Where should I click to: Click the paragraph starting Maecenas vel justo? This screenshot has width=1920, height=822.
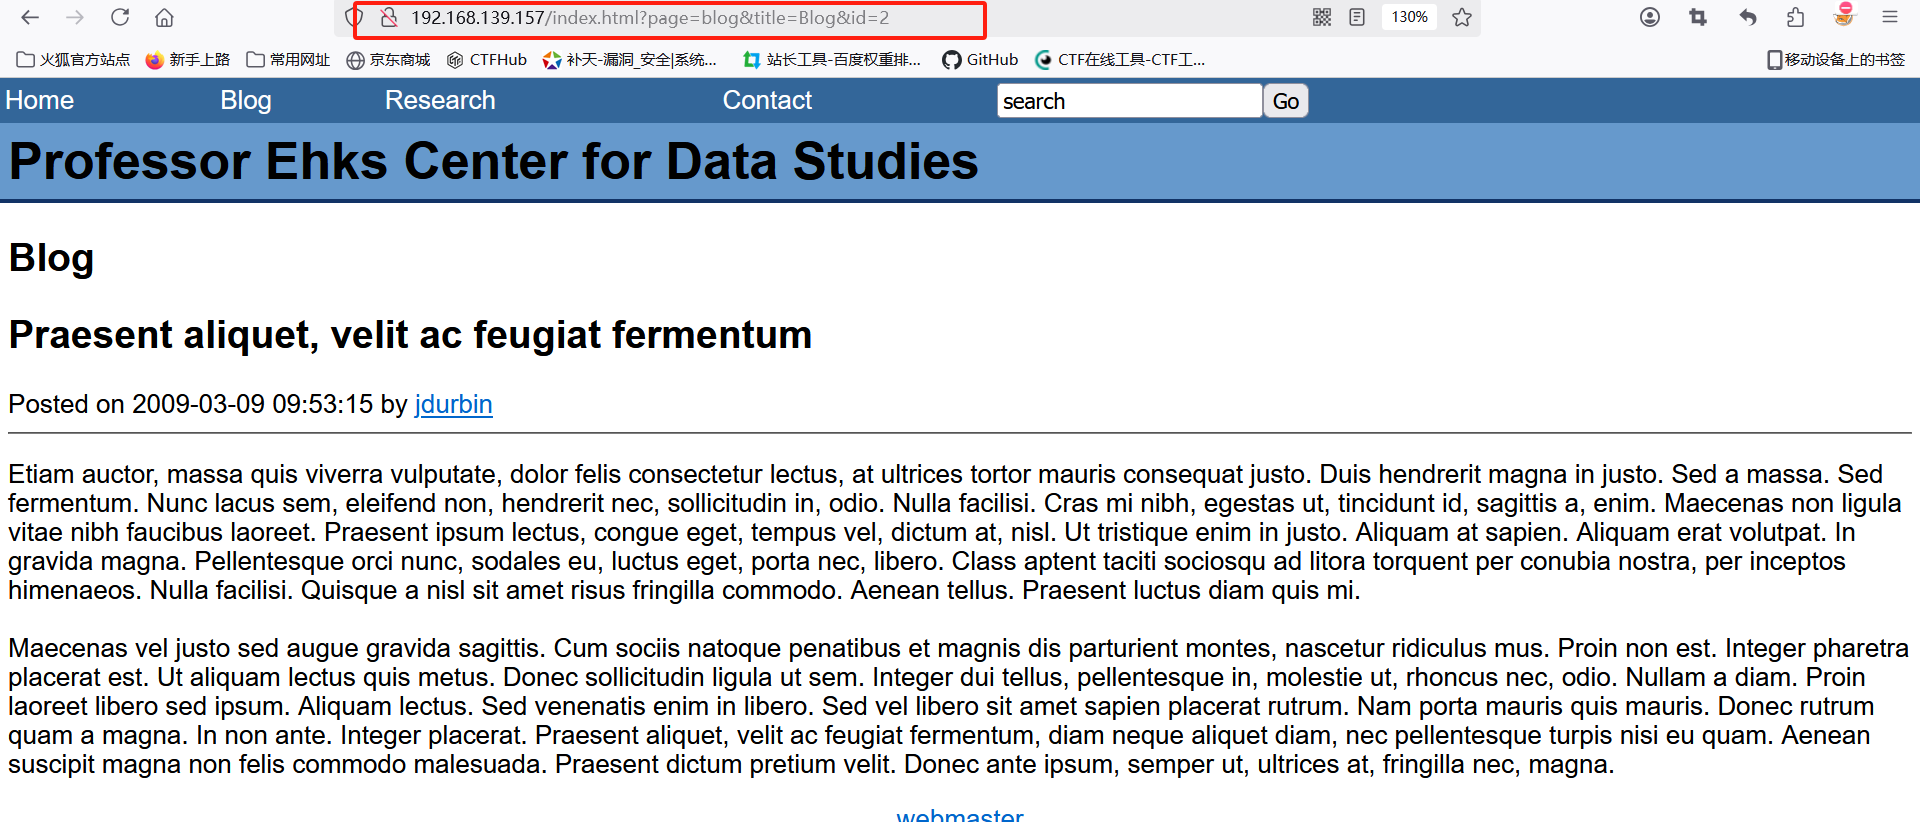[x=958, y=706]
